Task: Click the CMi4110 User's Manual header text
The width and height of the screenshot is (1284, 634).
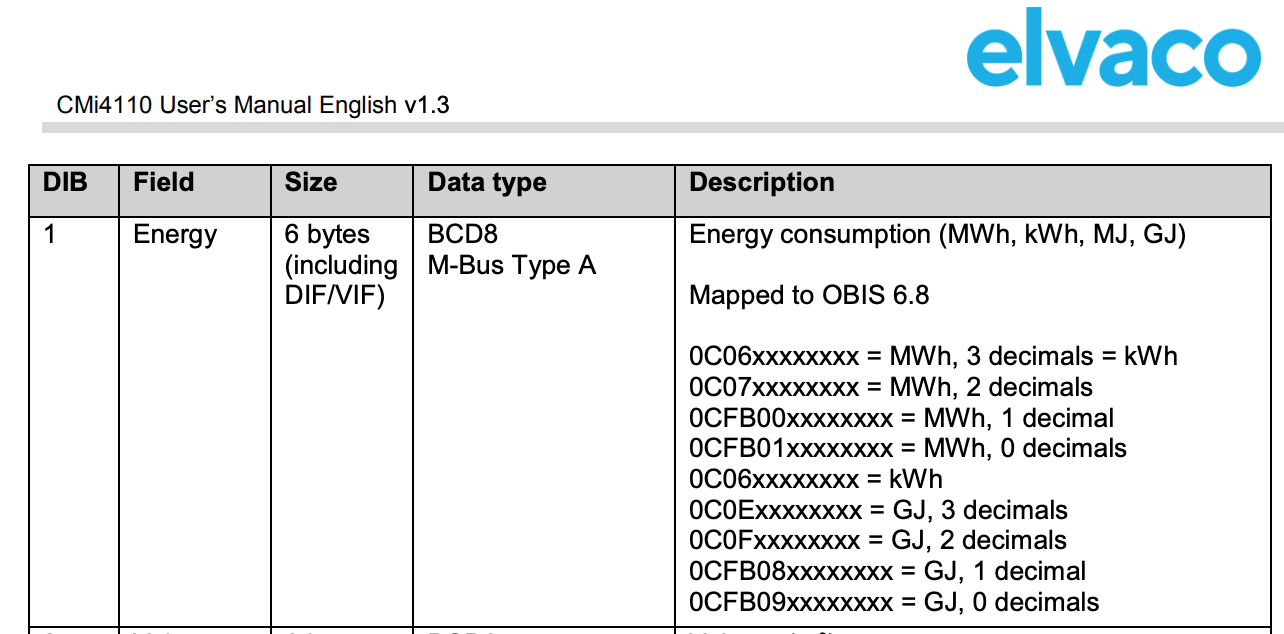Action: pos(253,105)
